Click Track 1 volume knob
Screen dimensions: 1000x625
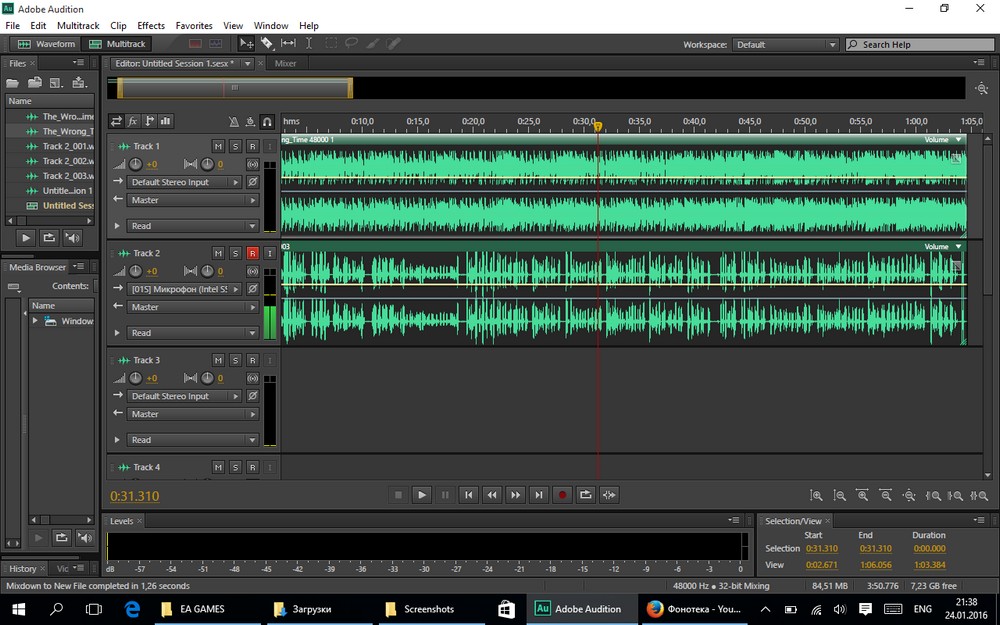[x=136, y=164]
